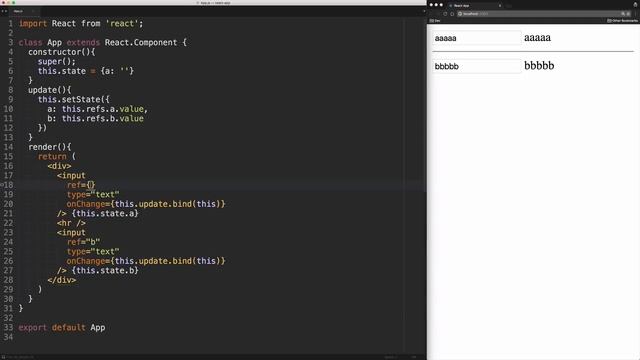640x360 pixels.
Task: Click the sidebar toggle icon in status bar
Action: click(3, 357)
